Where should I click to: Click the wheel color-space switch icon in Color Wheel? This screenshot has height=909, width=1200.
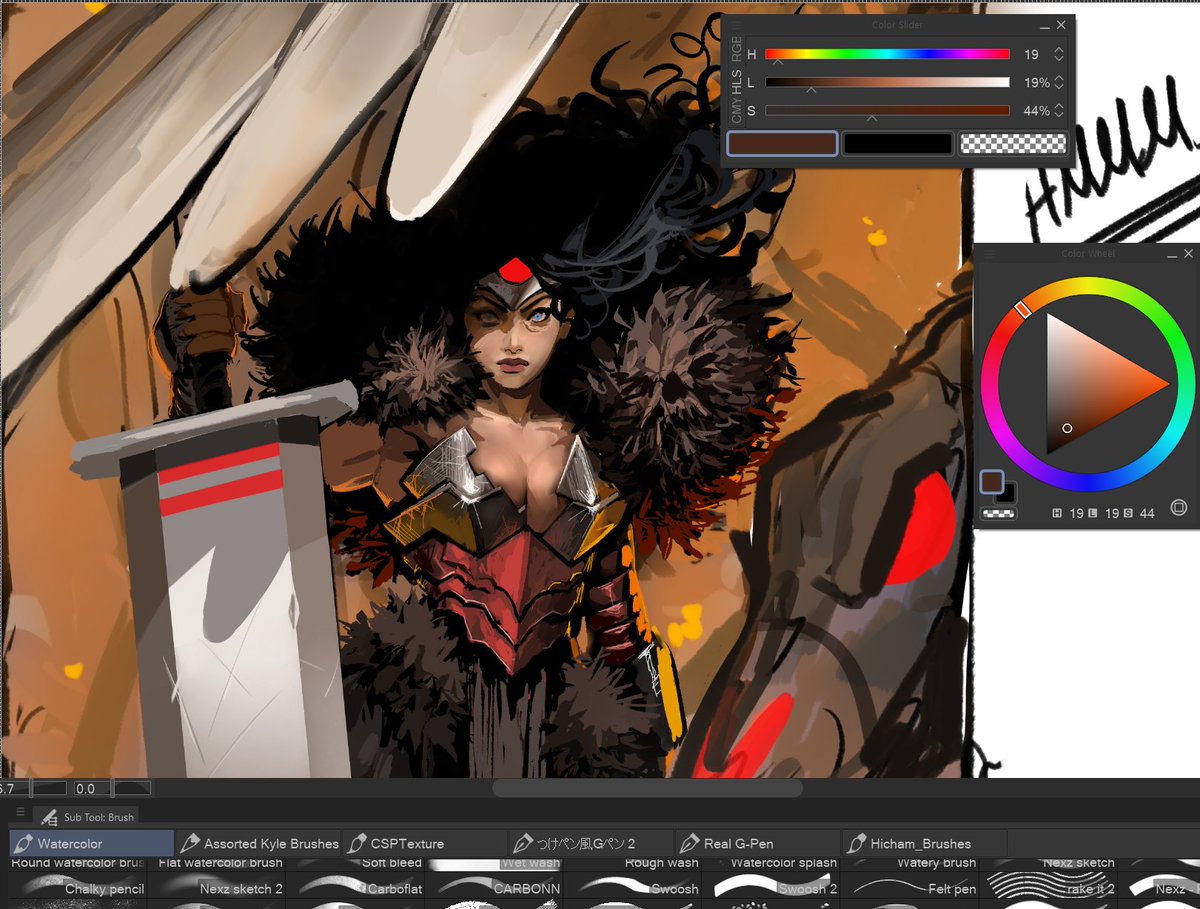pos(1178,509)
